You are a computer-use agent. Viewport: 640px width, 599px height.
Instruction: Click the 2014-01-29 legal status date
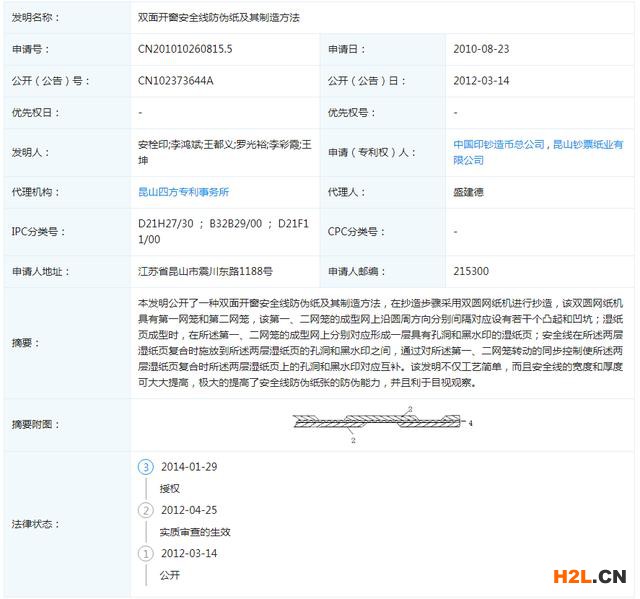(x=188, y=467)
